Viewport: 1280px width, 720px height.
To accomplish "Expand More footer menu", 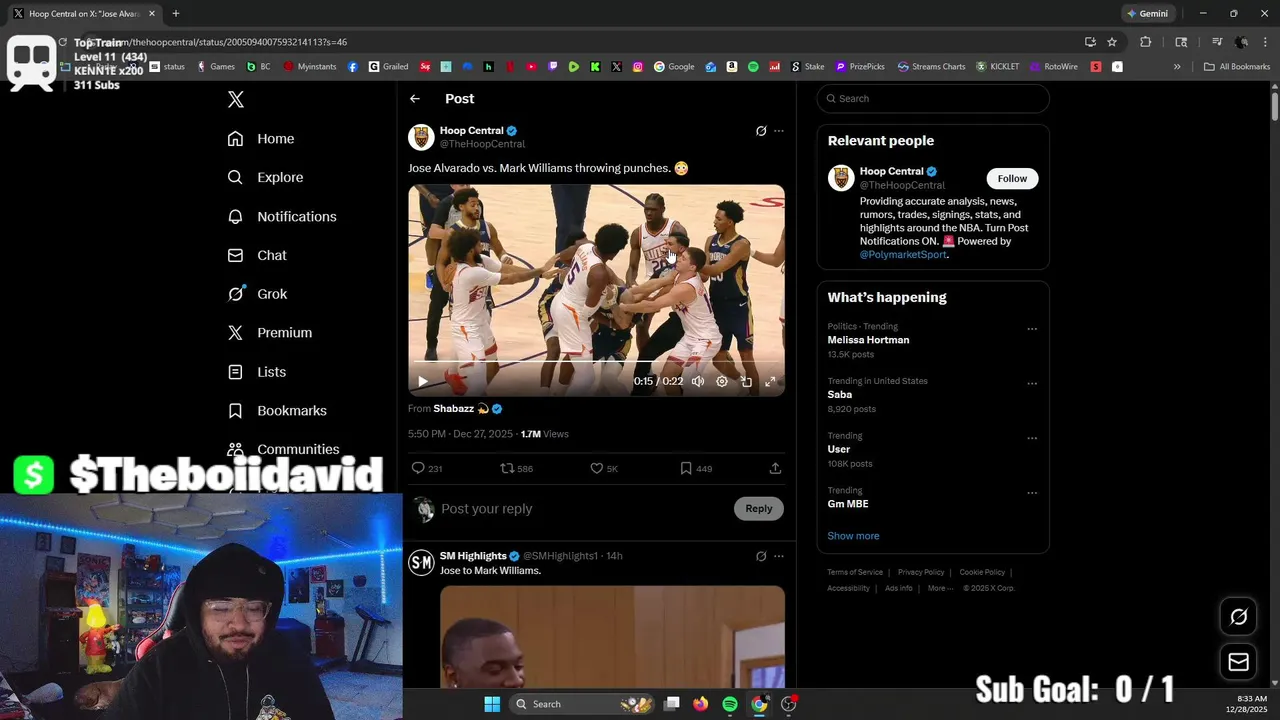I will 939,588.
